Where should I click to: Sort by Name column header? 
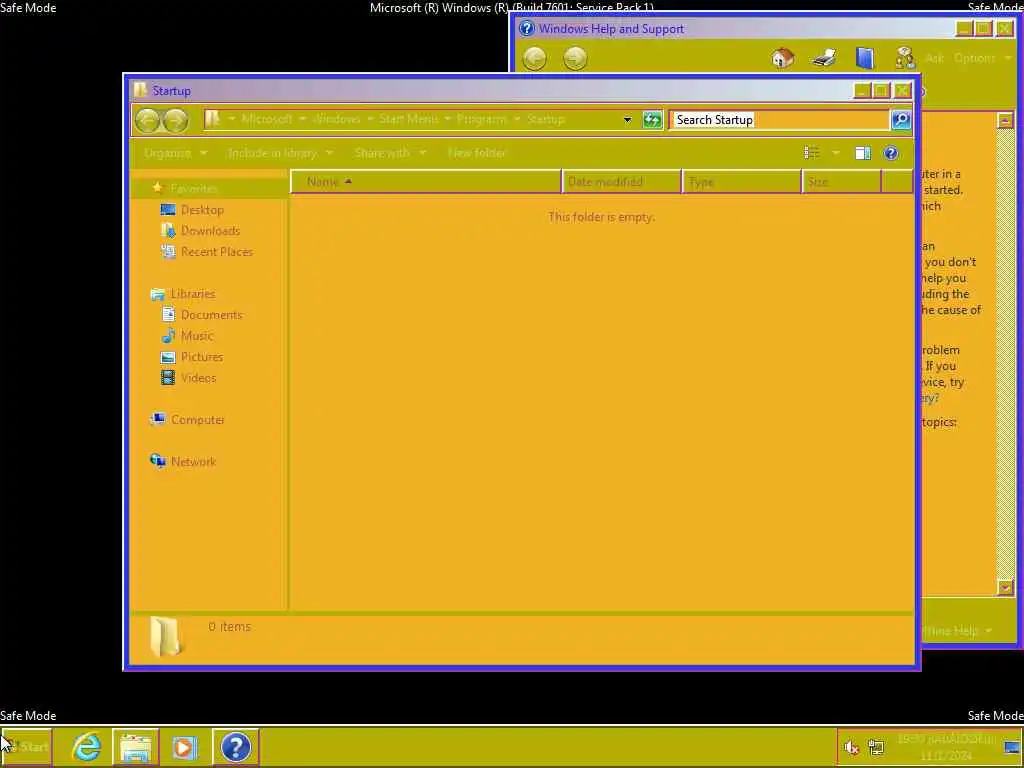tap(426, 182)
